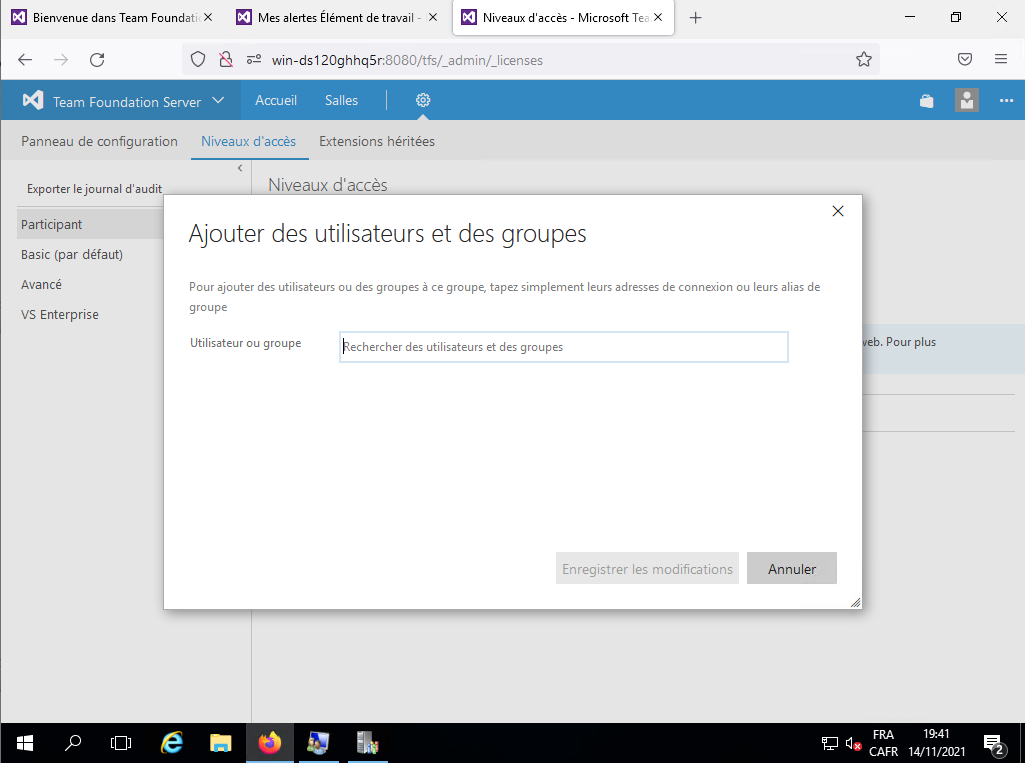Click the marketplace bag icon
The height and width of the screenshot is (763, 1025).
pos(927,101)
